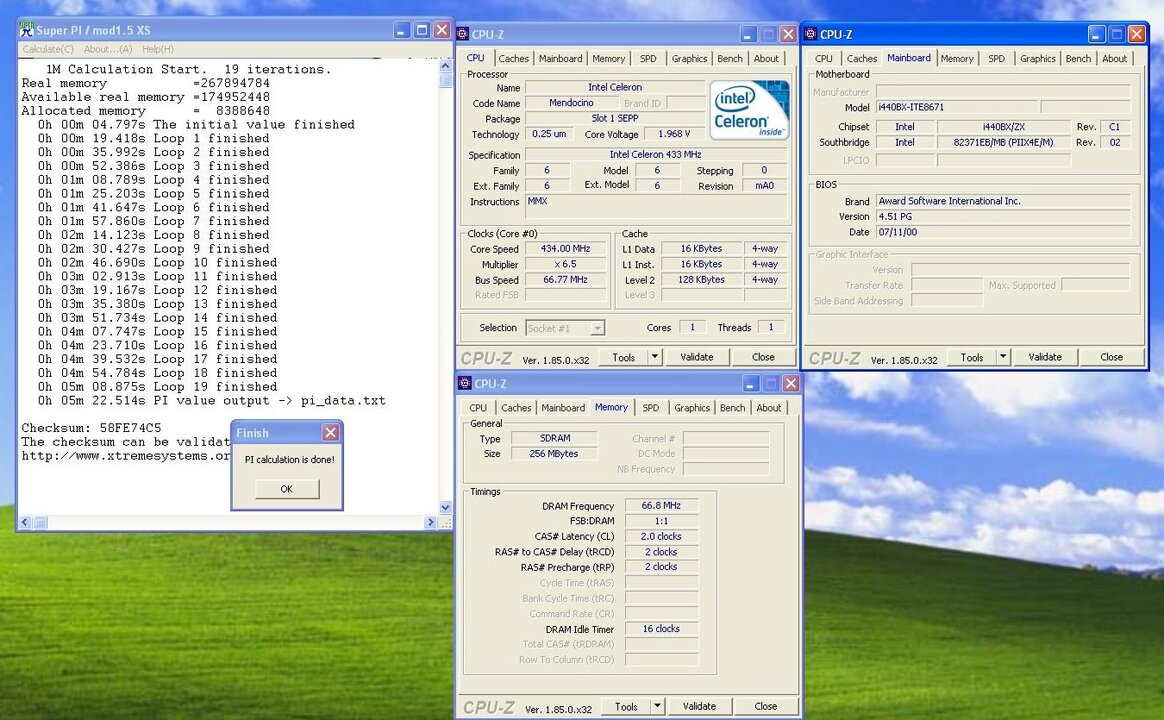Viewport: 1164px width, 720px height.
Task: Click Tools button in the CPU window
Action: tap(624, 357)
